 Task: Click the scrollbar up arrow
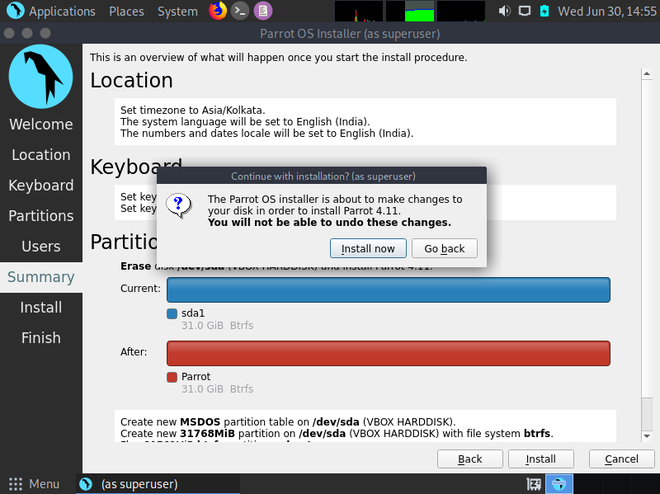pyautogui.click(x=647, y=74)
